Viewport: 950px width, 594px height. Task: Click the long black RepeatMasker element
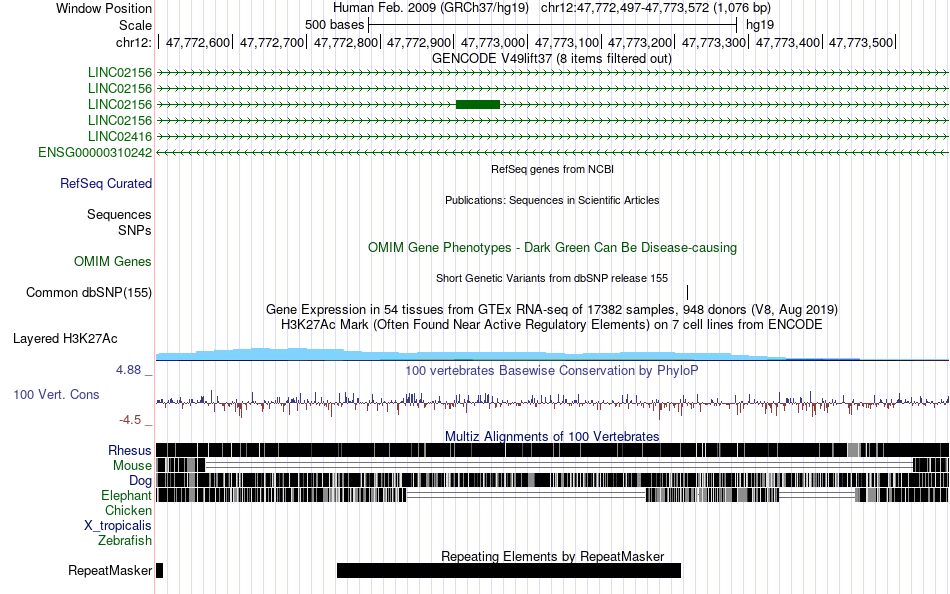[509, 570]
